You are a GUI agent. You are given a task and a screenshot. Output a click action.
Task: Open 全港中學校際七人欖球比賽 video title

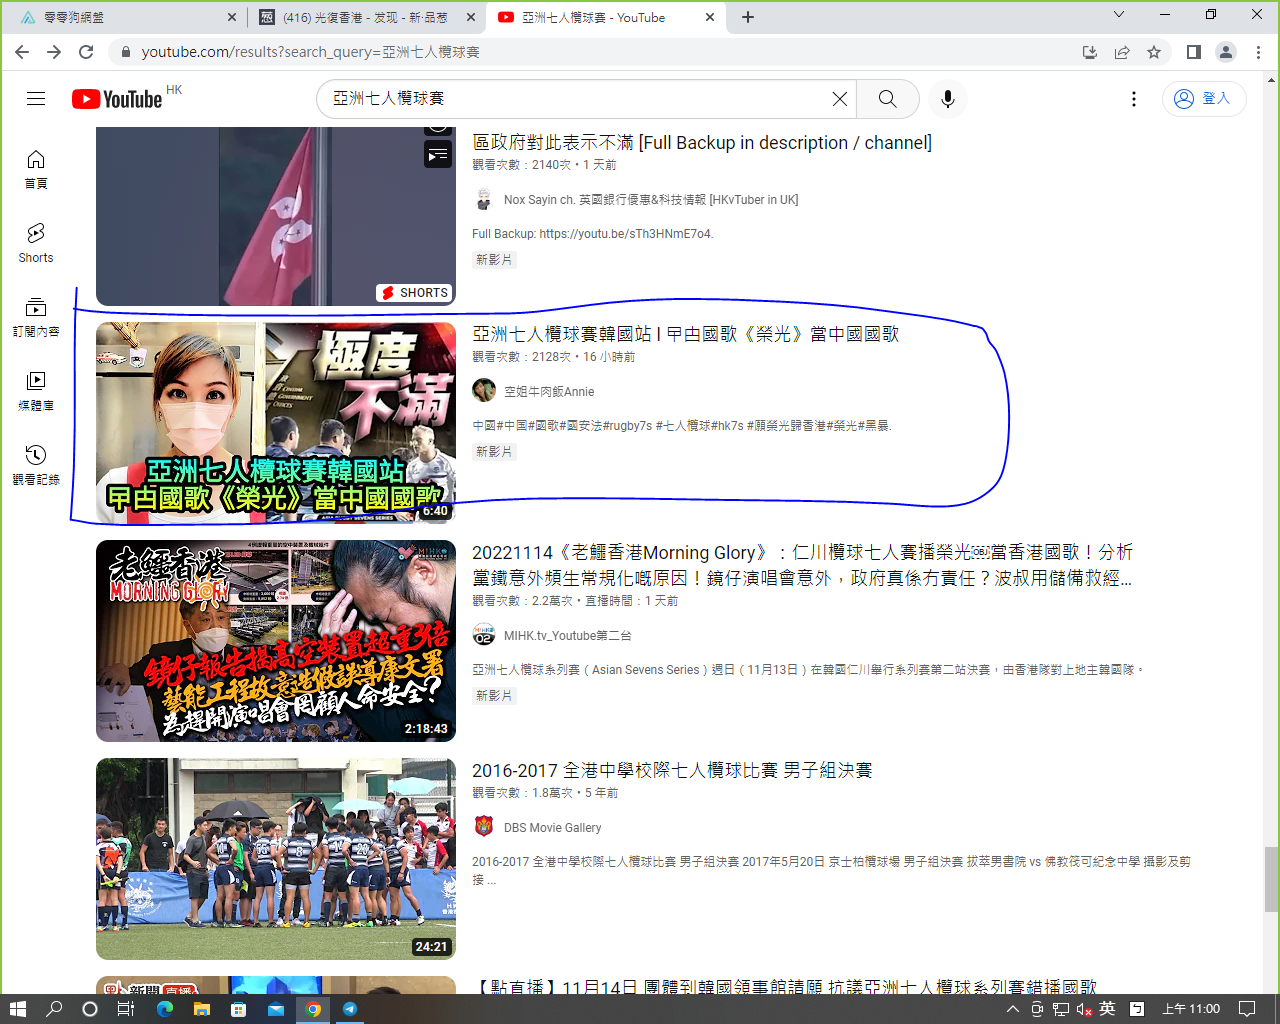672,770
